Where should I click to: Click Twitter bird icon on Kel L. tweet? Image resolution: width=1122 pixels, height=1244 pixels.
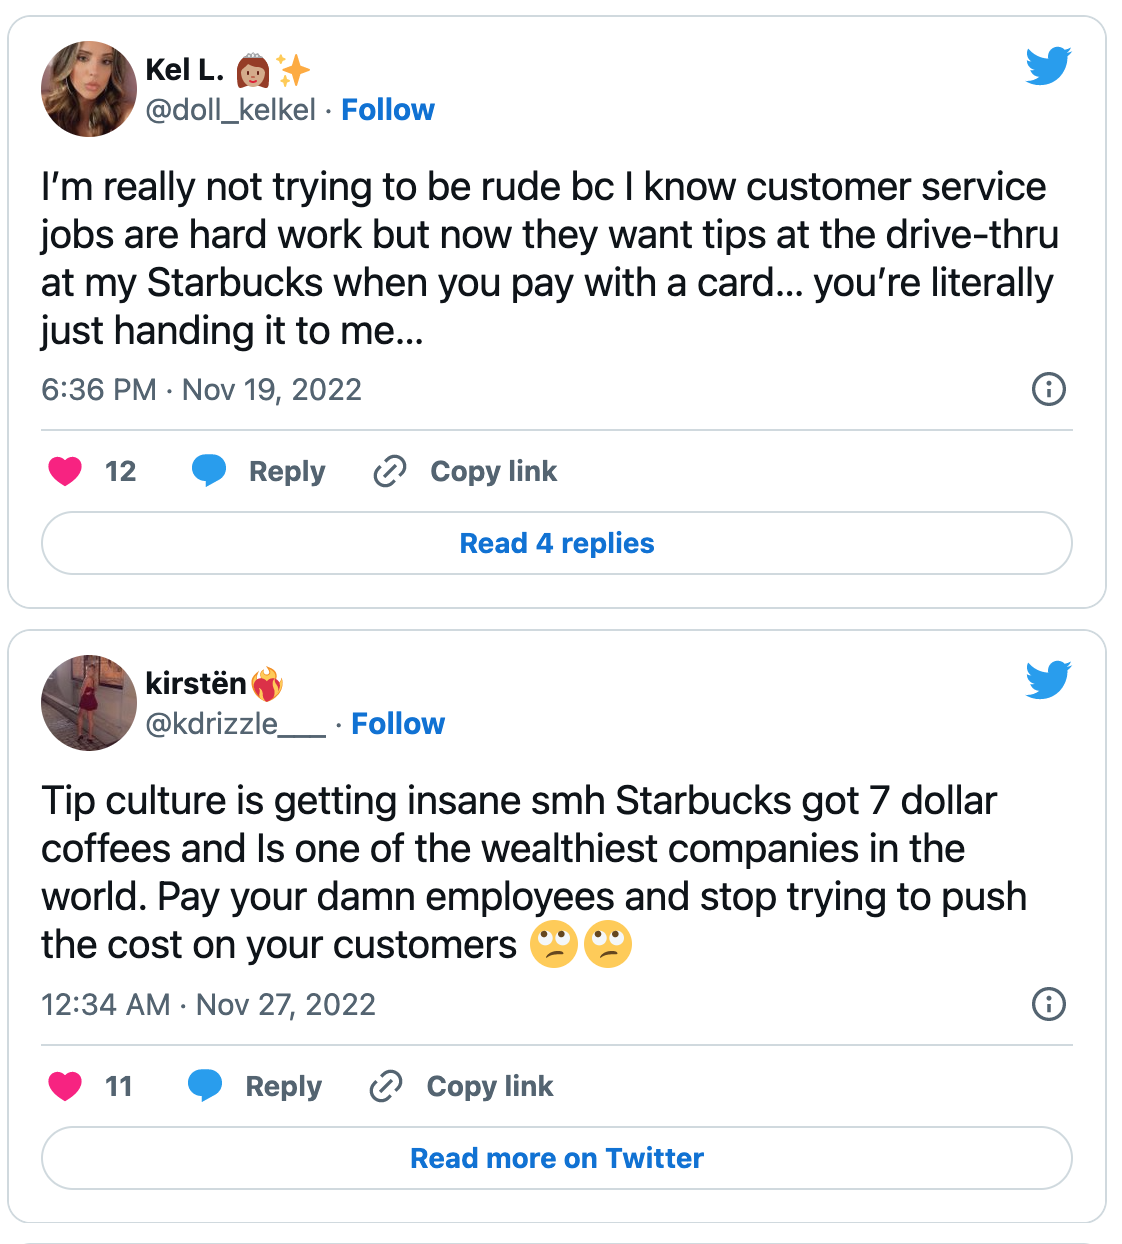1048,66
